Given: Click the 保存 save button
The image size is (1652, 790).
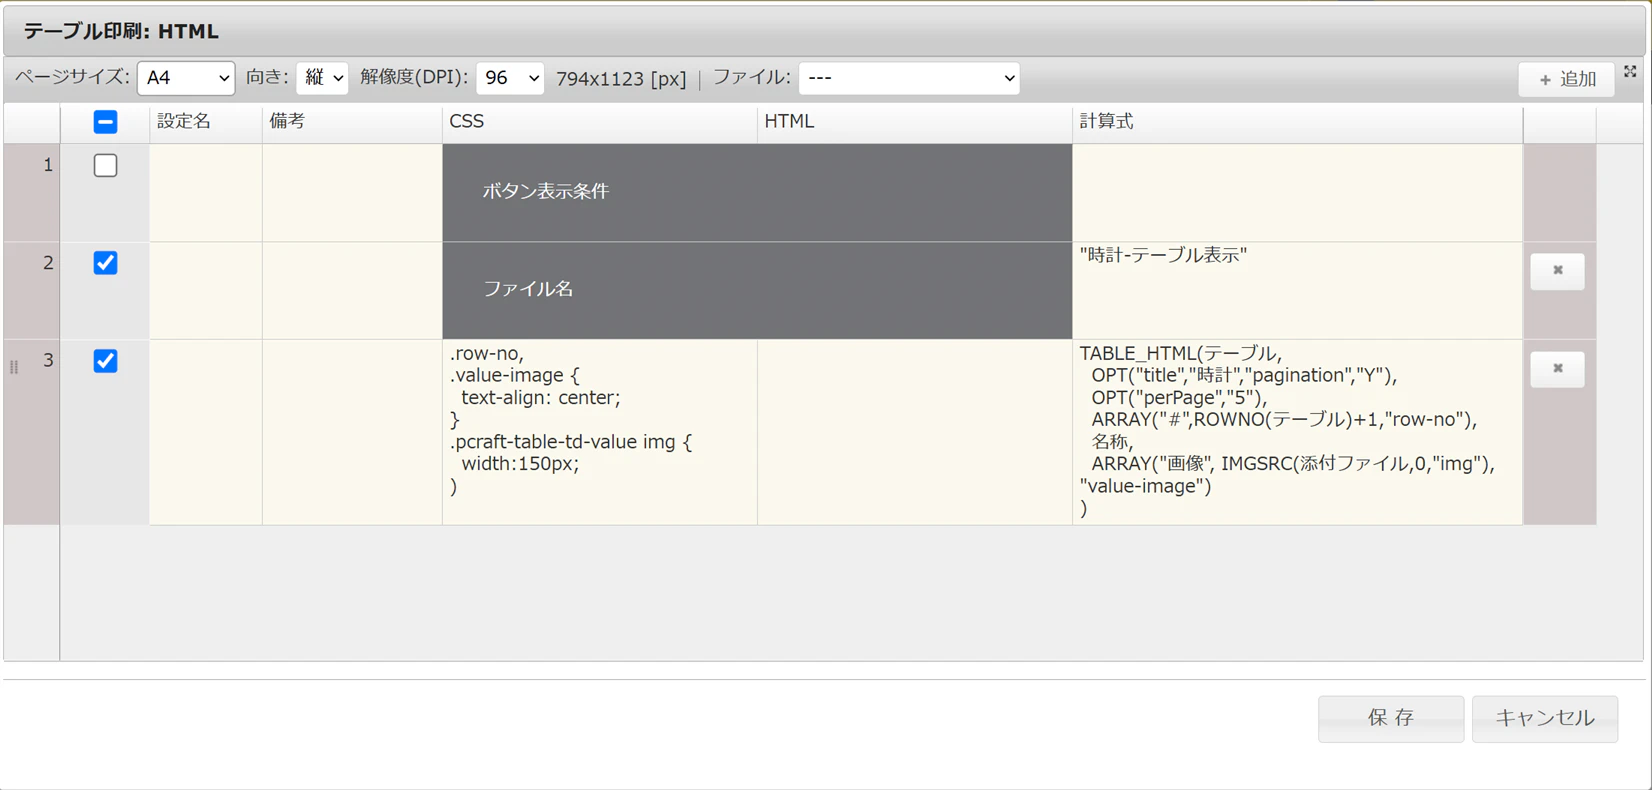Looking at the screenshot, I should (x=1391, y=718).
